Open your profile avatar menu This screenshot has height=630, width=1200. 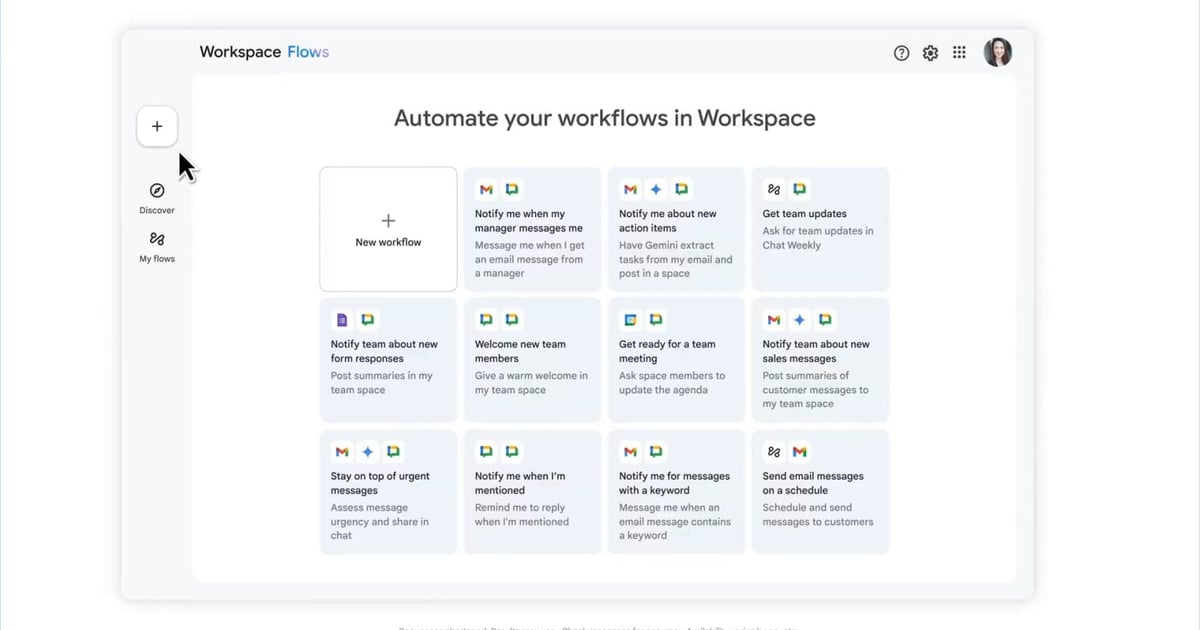pyautogui.click(x=997, y=52)
